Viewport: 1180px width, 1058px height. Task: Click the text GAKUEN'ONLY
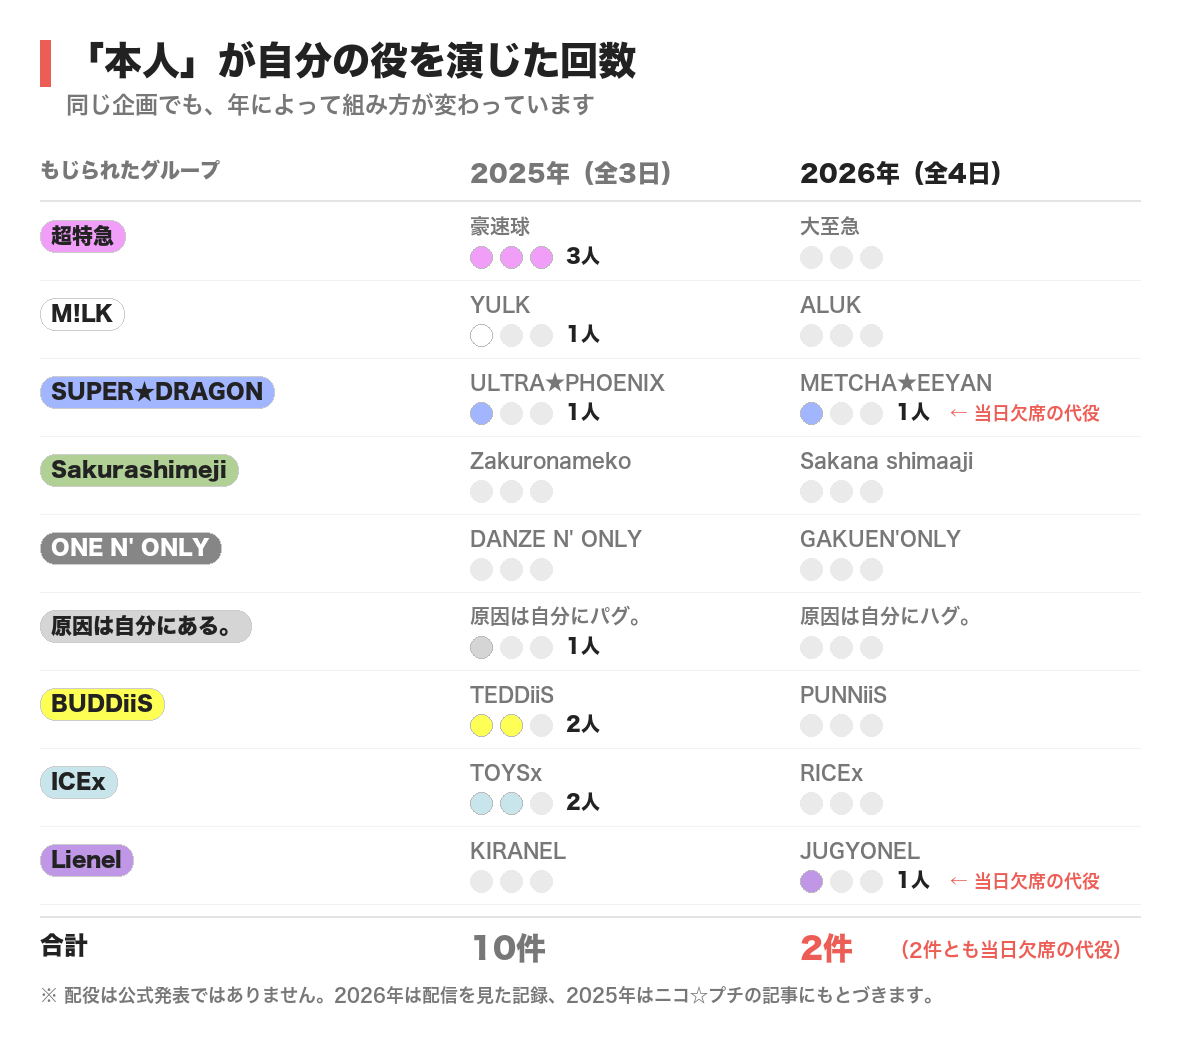pyautogui.click(x=880, y=539)
